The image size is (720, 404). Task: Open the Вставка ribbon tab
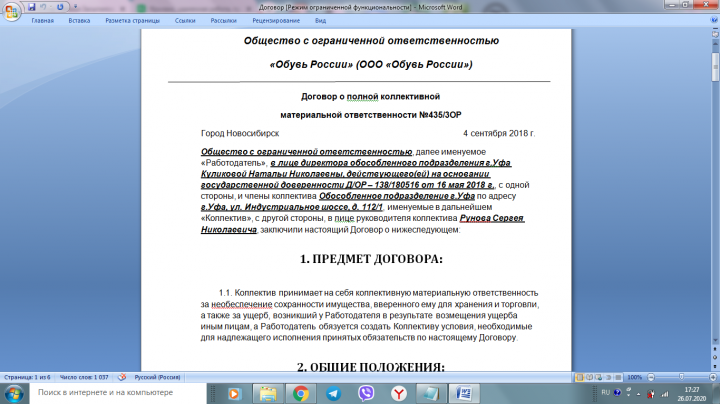79,21
